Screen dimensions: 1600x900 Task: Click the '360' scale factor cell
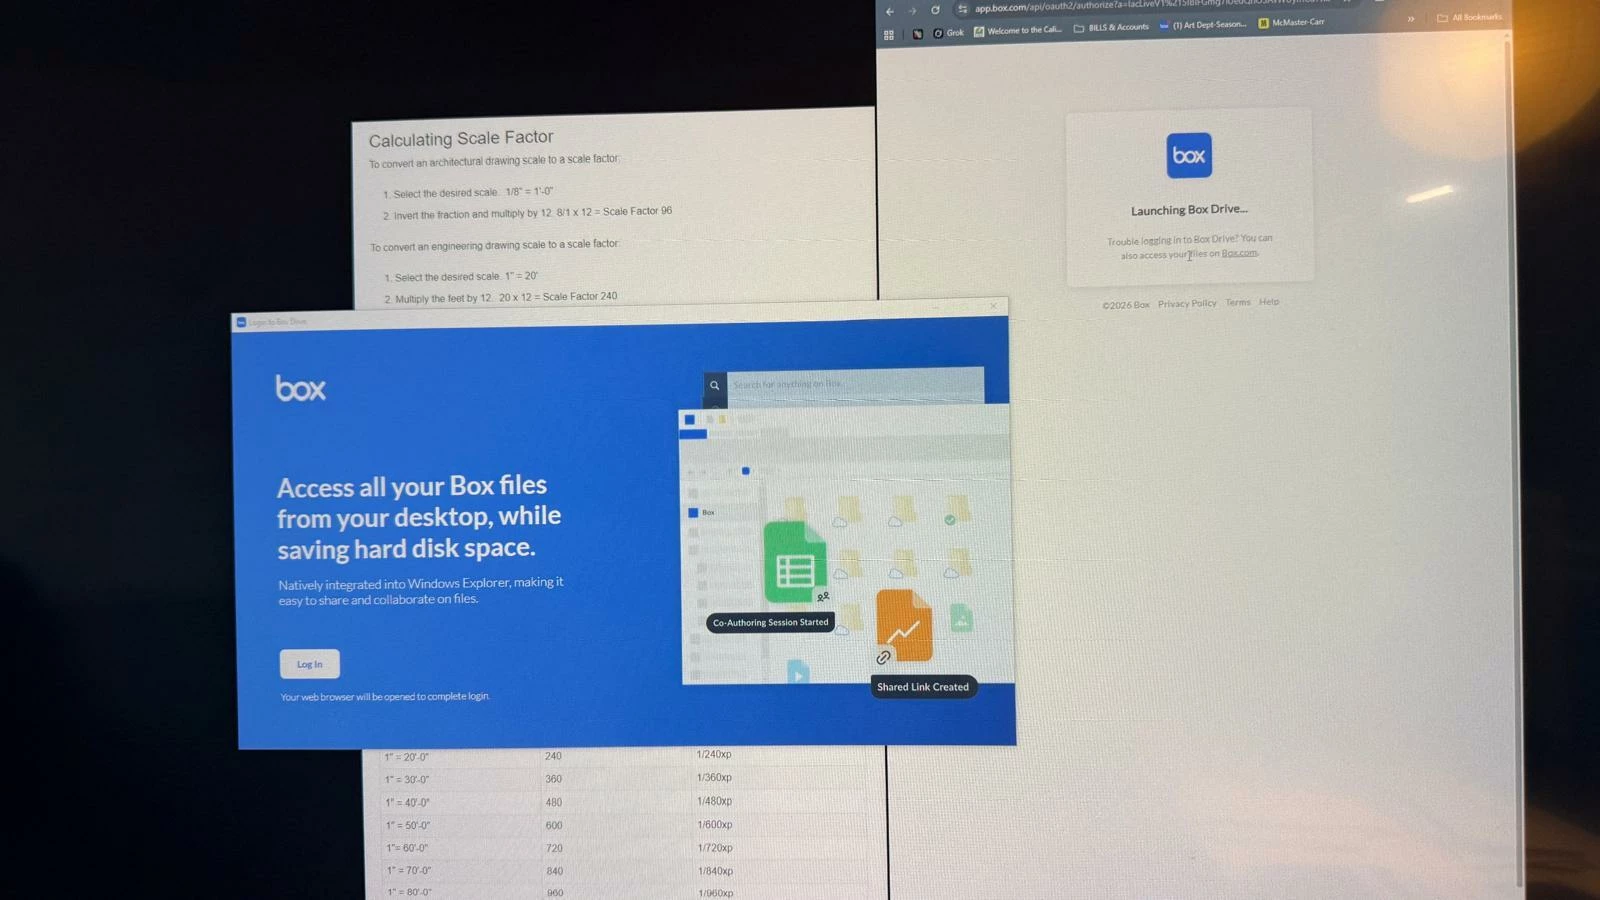[553, 779]
